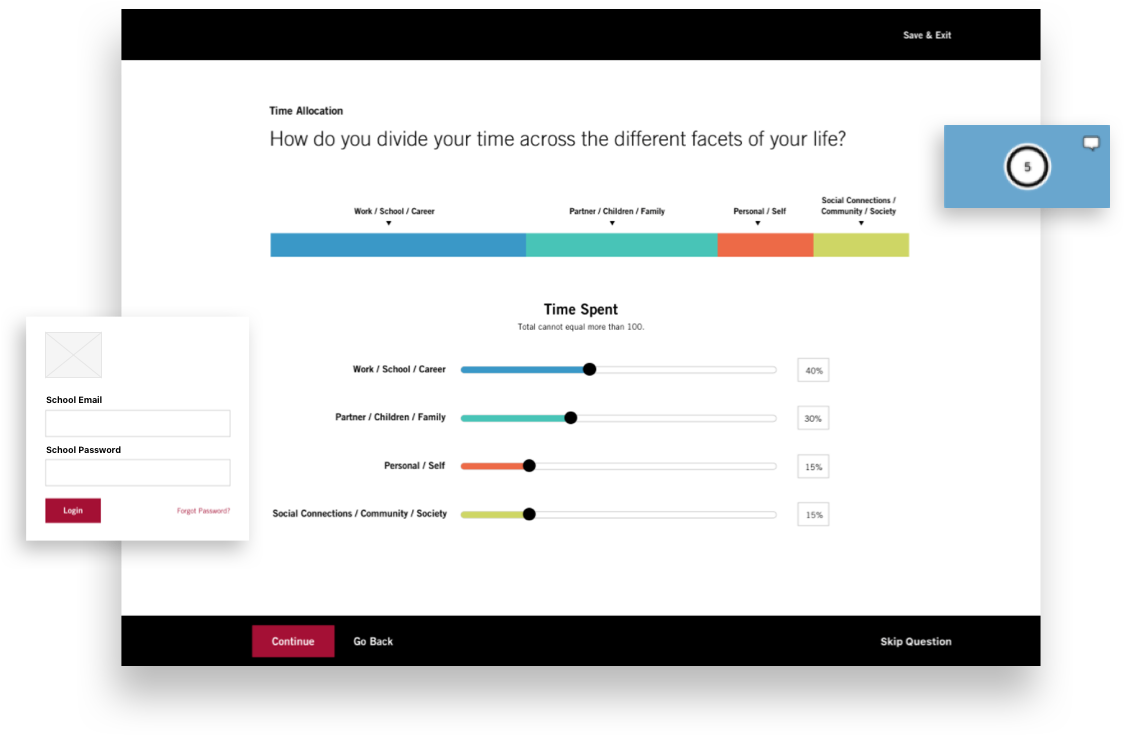Screen dimensions: 1124x735
Task: Click the 40% value box
Action: 813,370
